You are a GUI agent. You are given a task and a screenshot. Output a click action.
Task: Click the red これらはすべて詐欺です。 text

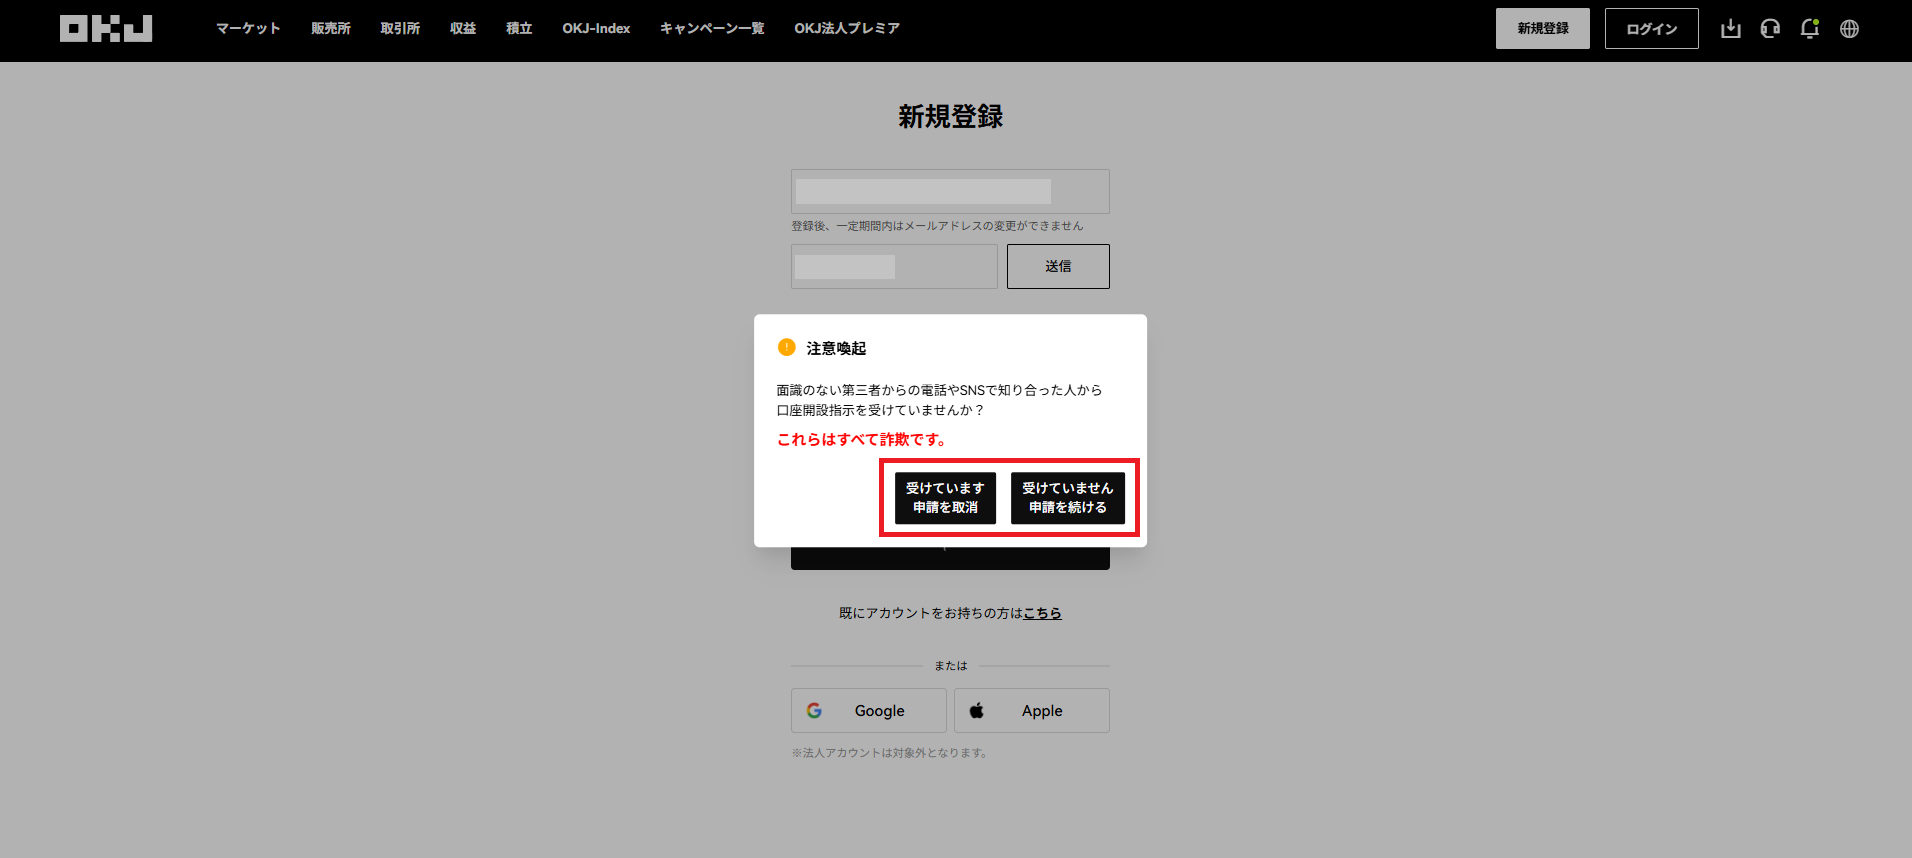click(862, 439)
